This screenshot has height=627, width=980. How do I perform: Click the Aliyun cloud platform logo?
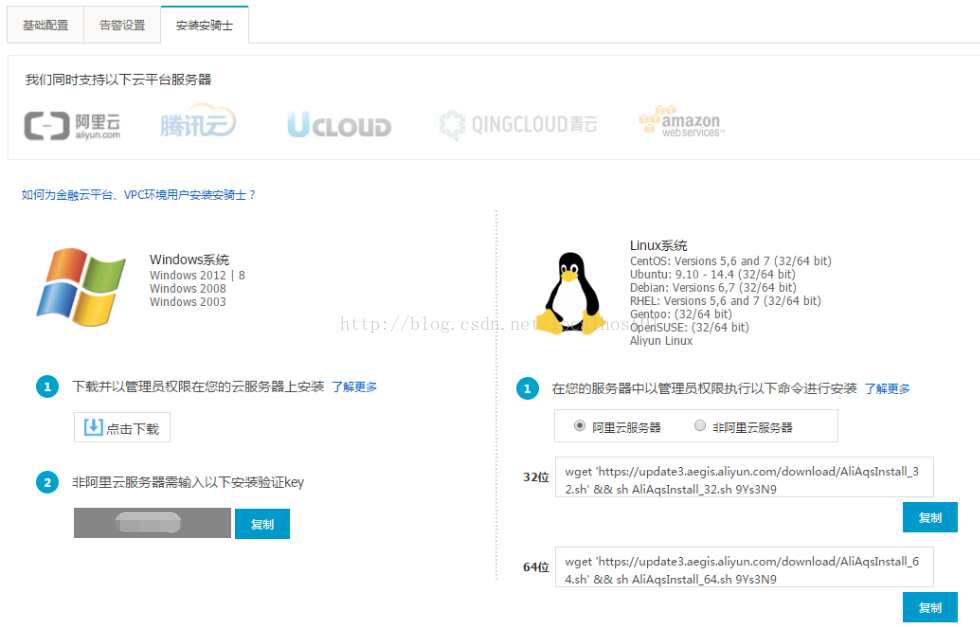pos(72,125)
